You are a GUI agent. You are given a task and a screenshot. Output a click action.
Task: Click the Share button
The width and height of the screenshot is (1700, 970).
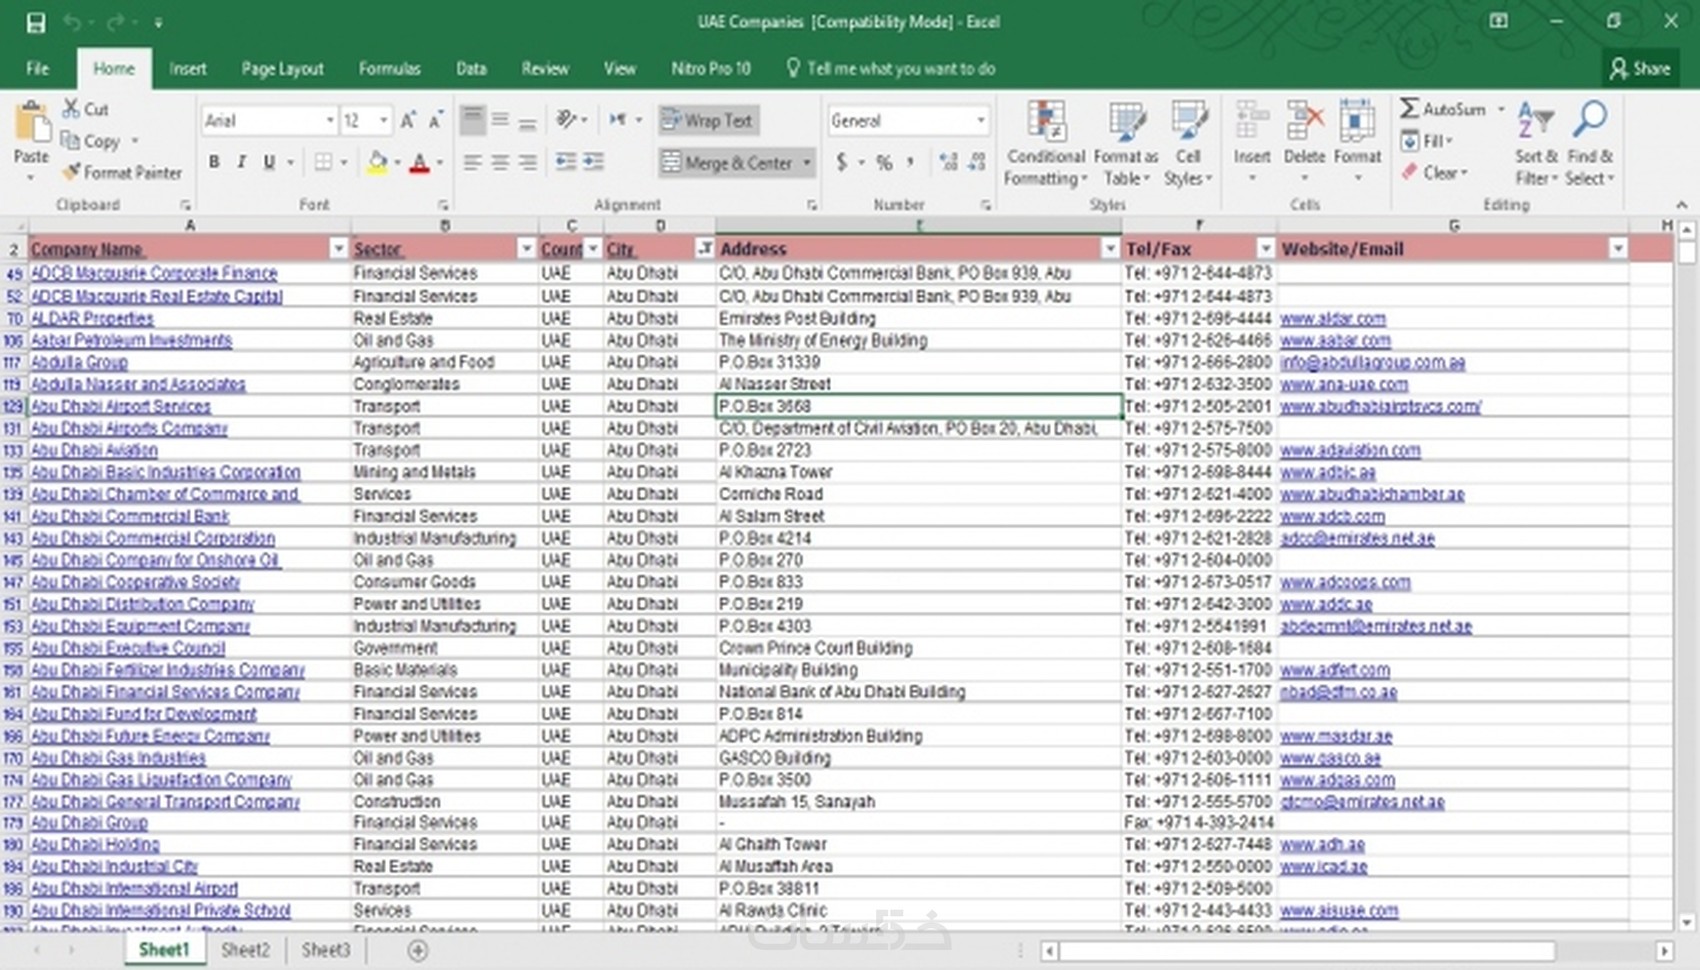(1640, 68)
